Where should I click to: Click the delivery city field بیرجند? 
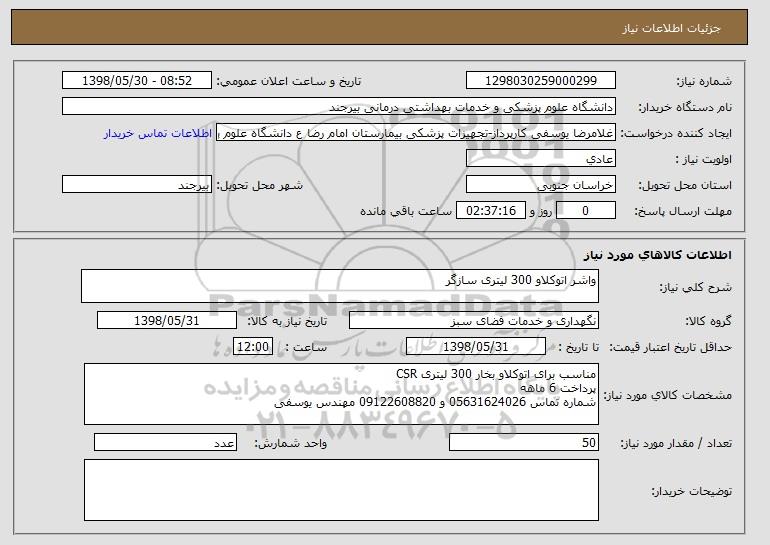coord(137,185)
